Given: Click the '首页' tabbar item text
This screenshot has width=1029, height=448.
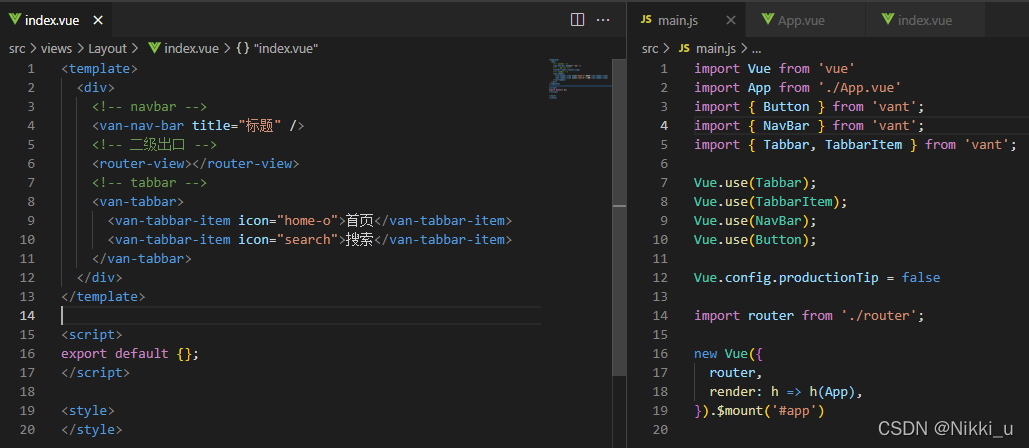Looking at the screenshot, I should pyautogui.click(x=360, y=220).
